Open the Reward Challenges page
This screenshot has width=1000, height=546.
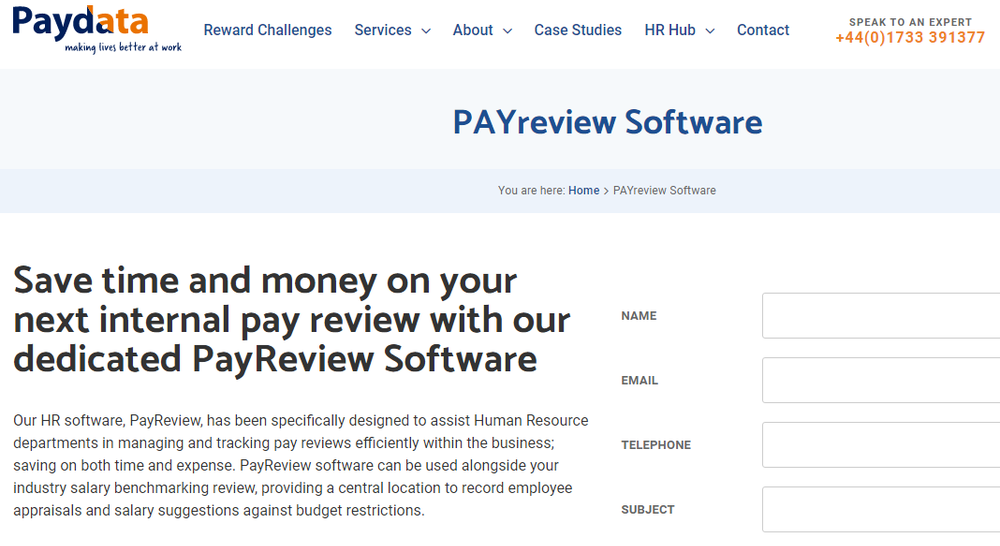[268, 30]
